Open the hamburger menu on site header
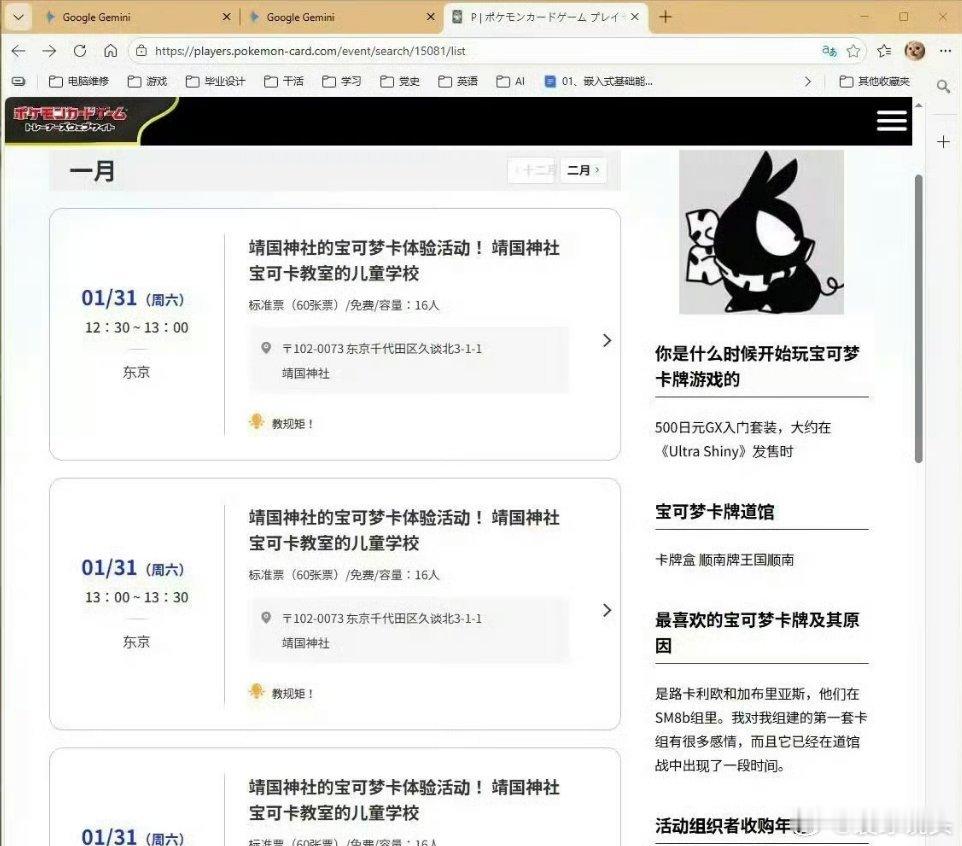The image size is (962, 846). click(x=891, y=120)
